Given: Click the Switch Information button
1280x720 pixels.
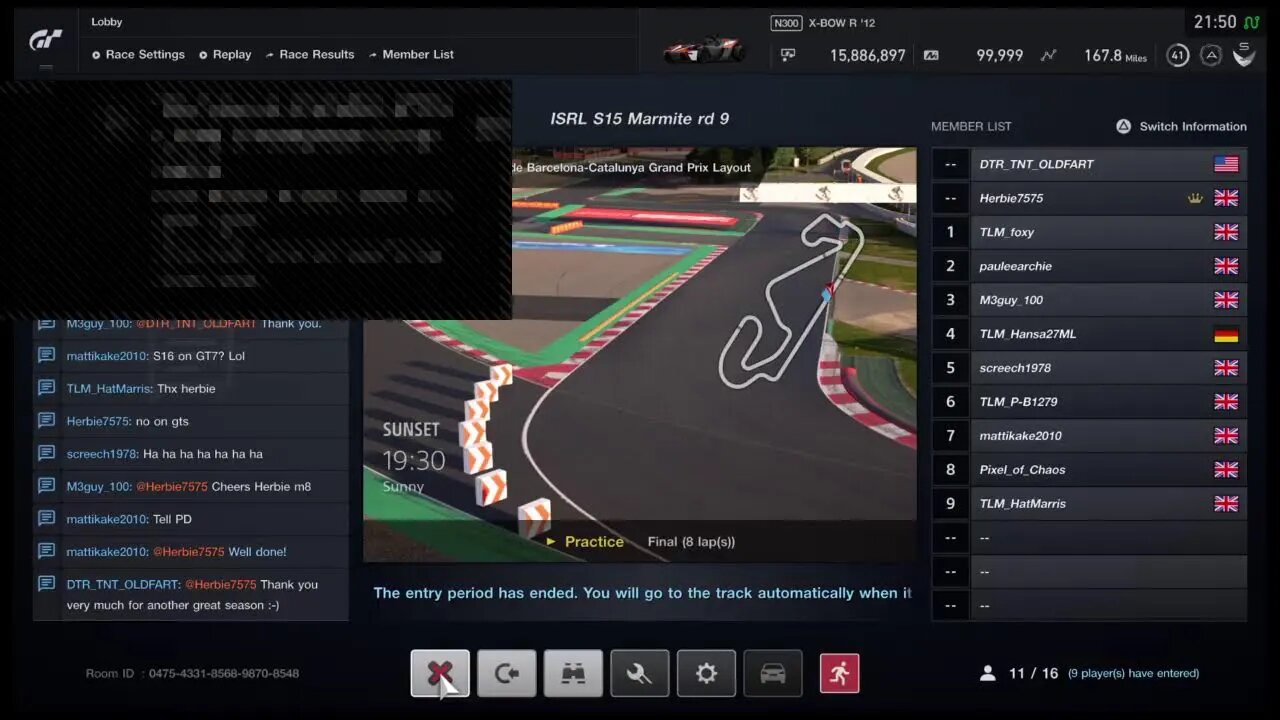Looking at the screenshot, I should 1181,126.
